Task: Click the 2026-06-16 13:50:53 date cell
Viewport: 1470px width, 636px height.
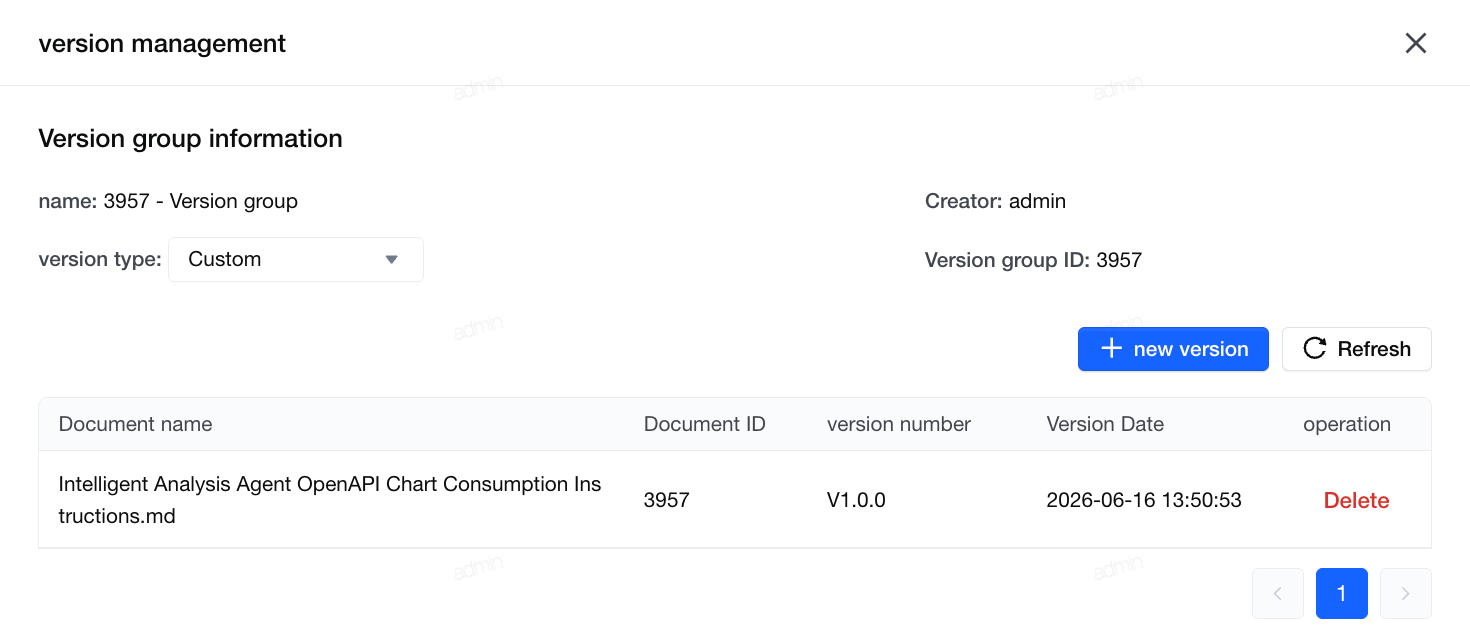Action: (x=1144, y=500)
